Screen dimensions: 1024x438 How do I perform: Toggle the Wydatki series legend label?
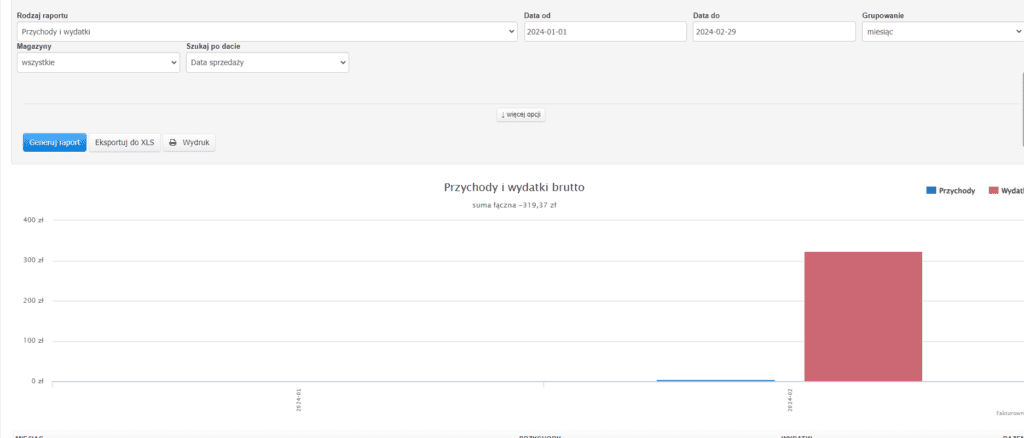coord(1012,190)
